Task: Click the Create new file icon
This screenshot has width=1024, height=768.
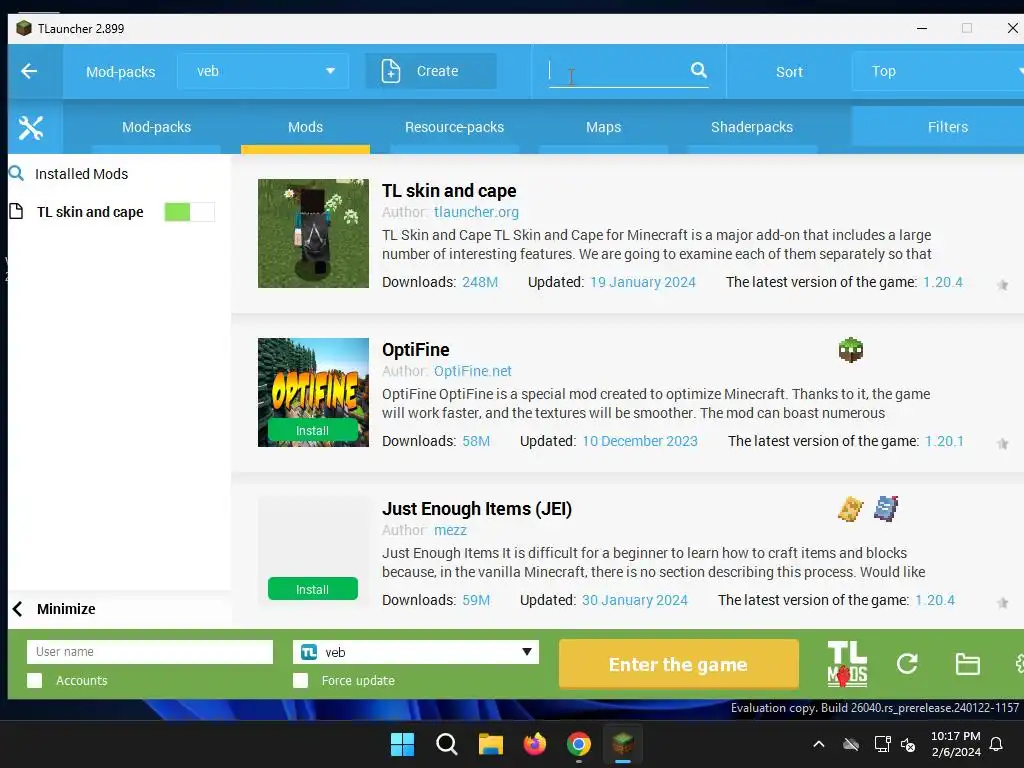Action: click(391, 71)
